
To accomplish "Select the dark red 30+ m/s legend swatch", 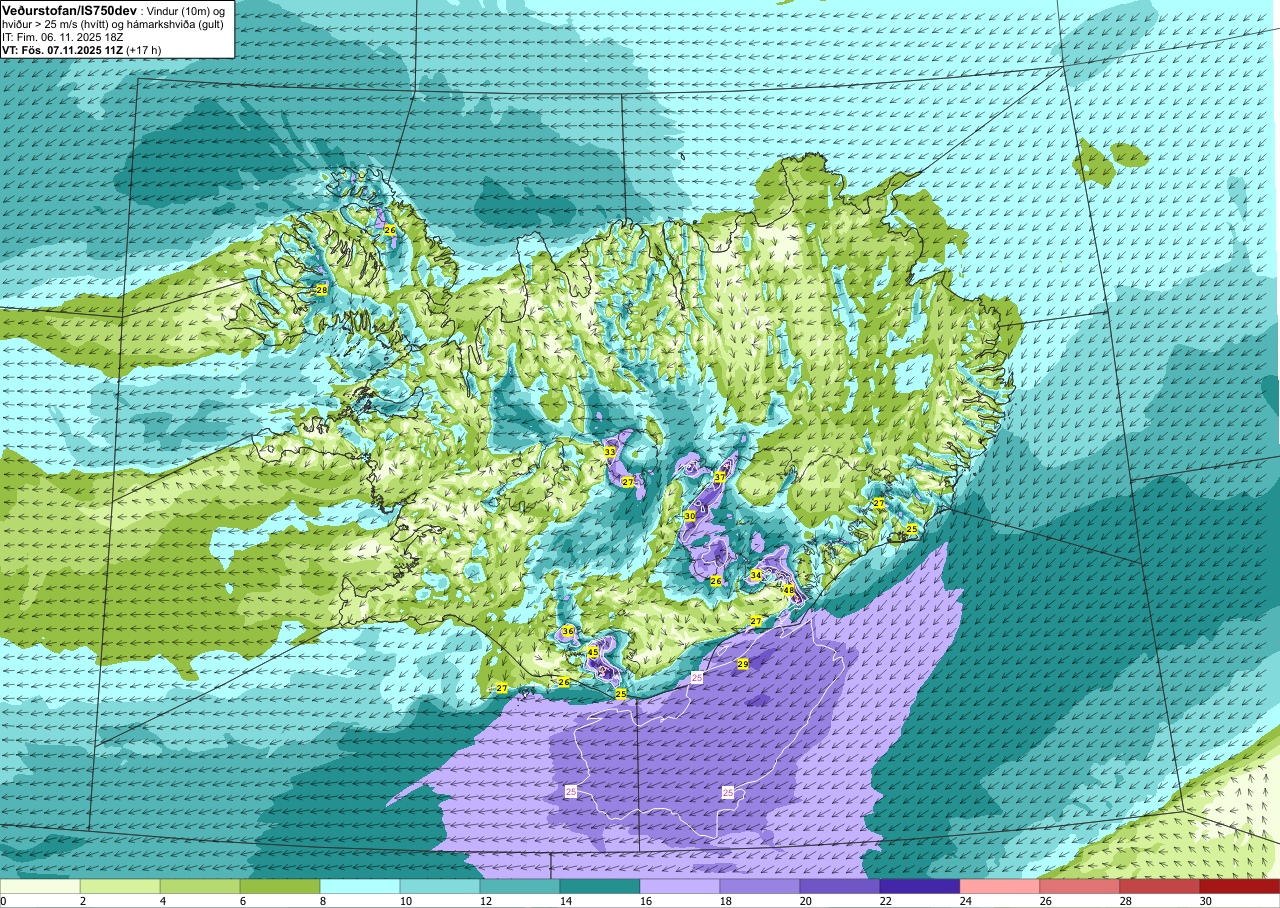I will [x=1240, y=886].
